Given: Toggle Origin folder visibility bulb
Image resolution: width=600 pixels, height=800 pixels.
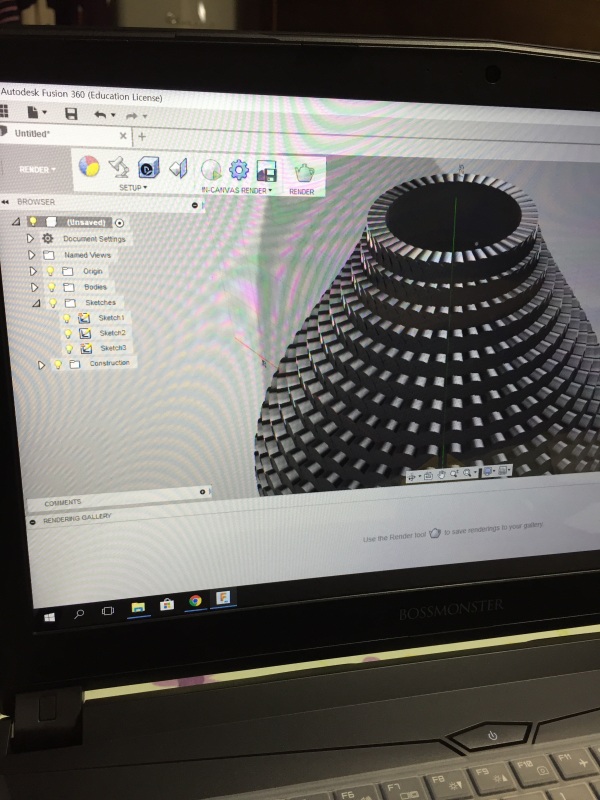Looking at the screenshot, I should pos(51,271).
